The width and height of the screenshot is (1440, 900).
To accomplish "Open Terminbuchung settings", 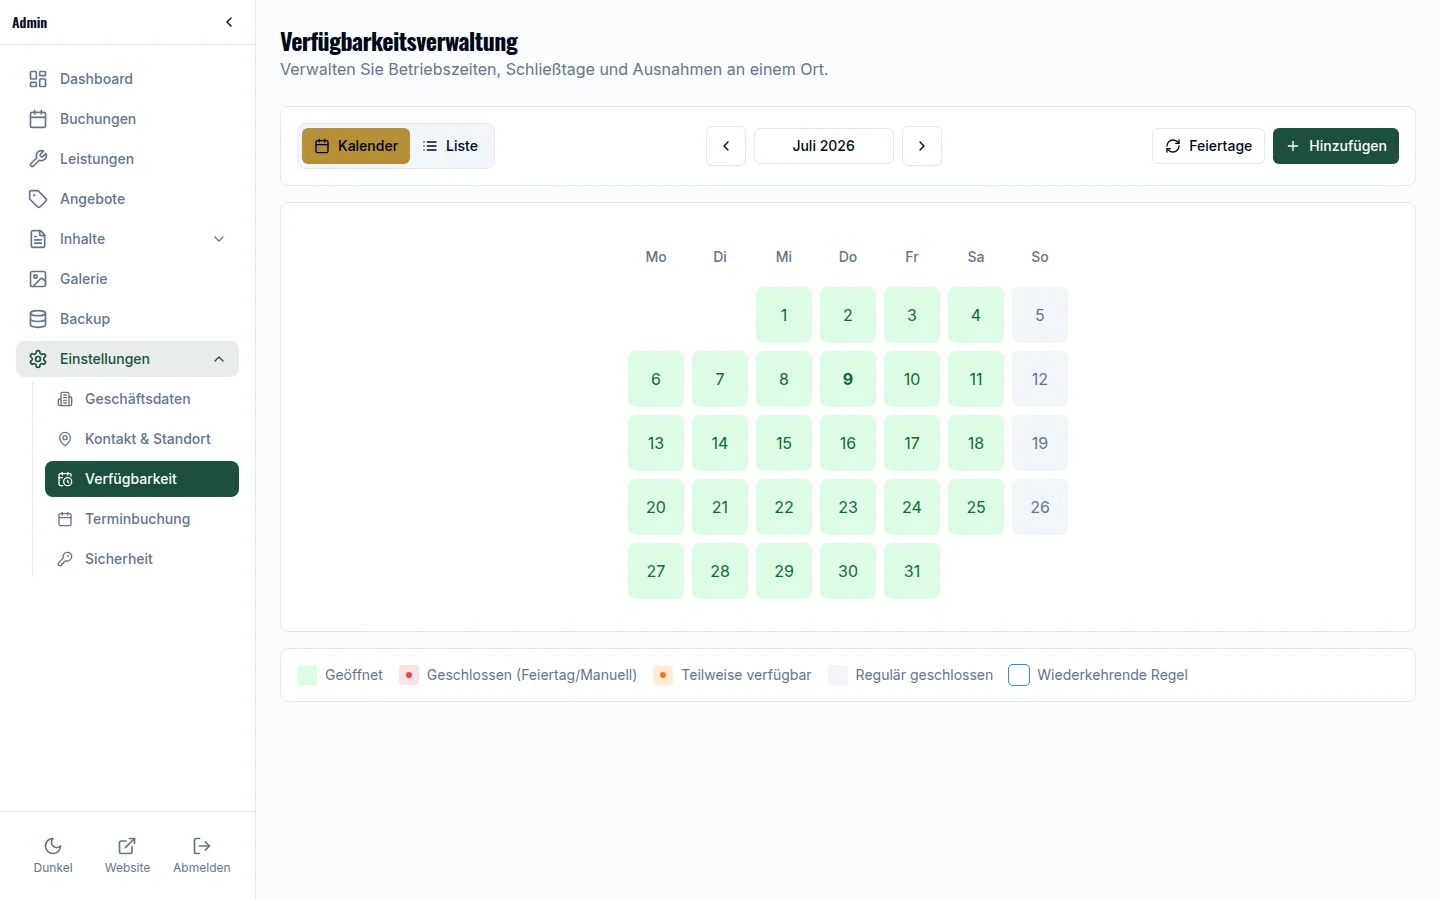I will click(142, 519).
